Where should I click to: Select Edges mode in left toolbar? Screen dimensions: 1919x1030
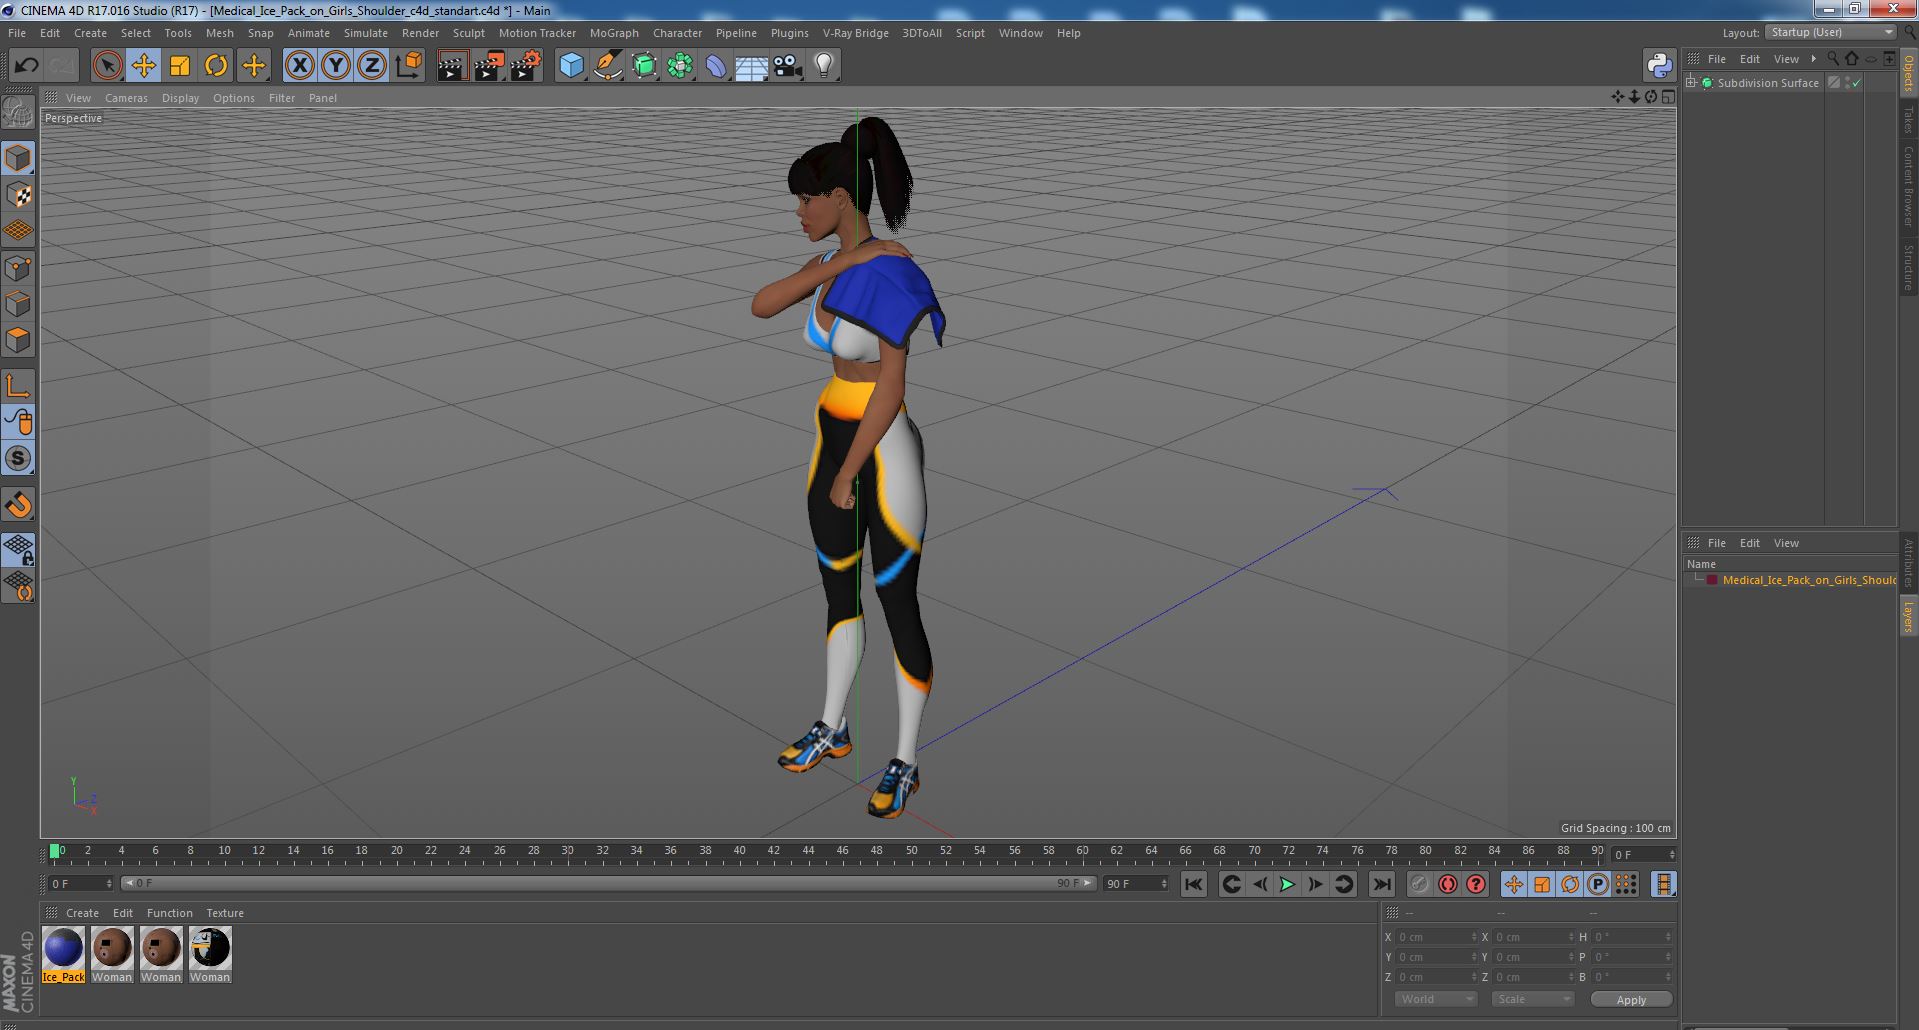(x=18, y=304)
